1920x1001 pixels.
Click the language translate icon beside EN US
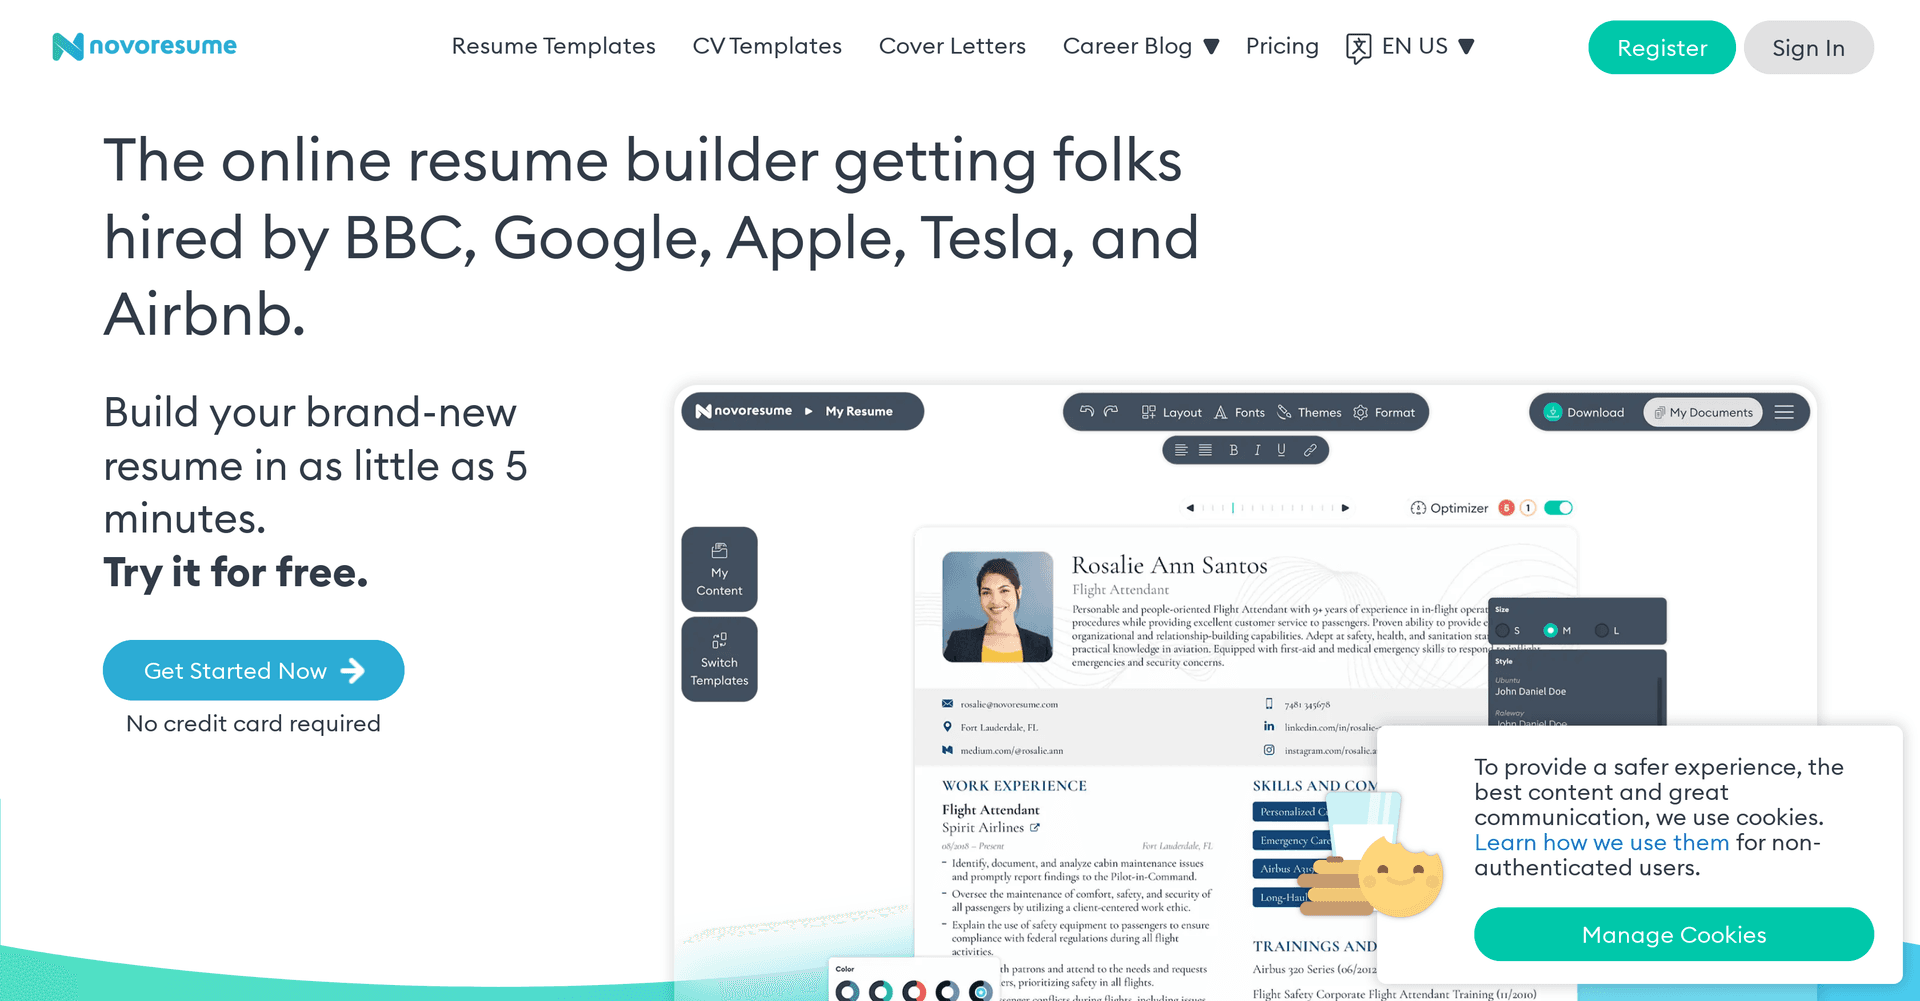[1358, 47]
